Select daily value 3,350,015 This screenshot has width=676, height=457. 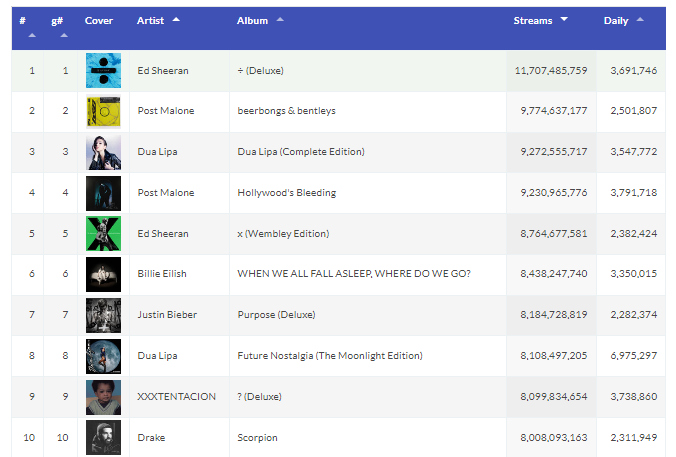point(634,274)
